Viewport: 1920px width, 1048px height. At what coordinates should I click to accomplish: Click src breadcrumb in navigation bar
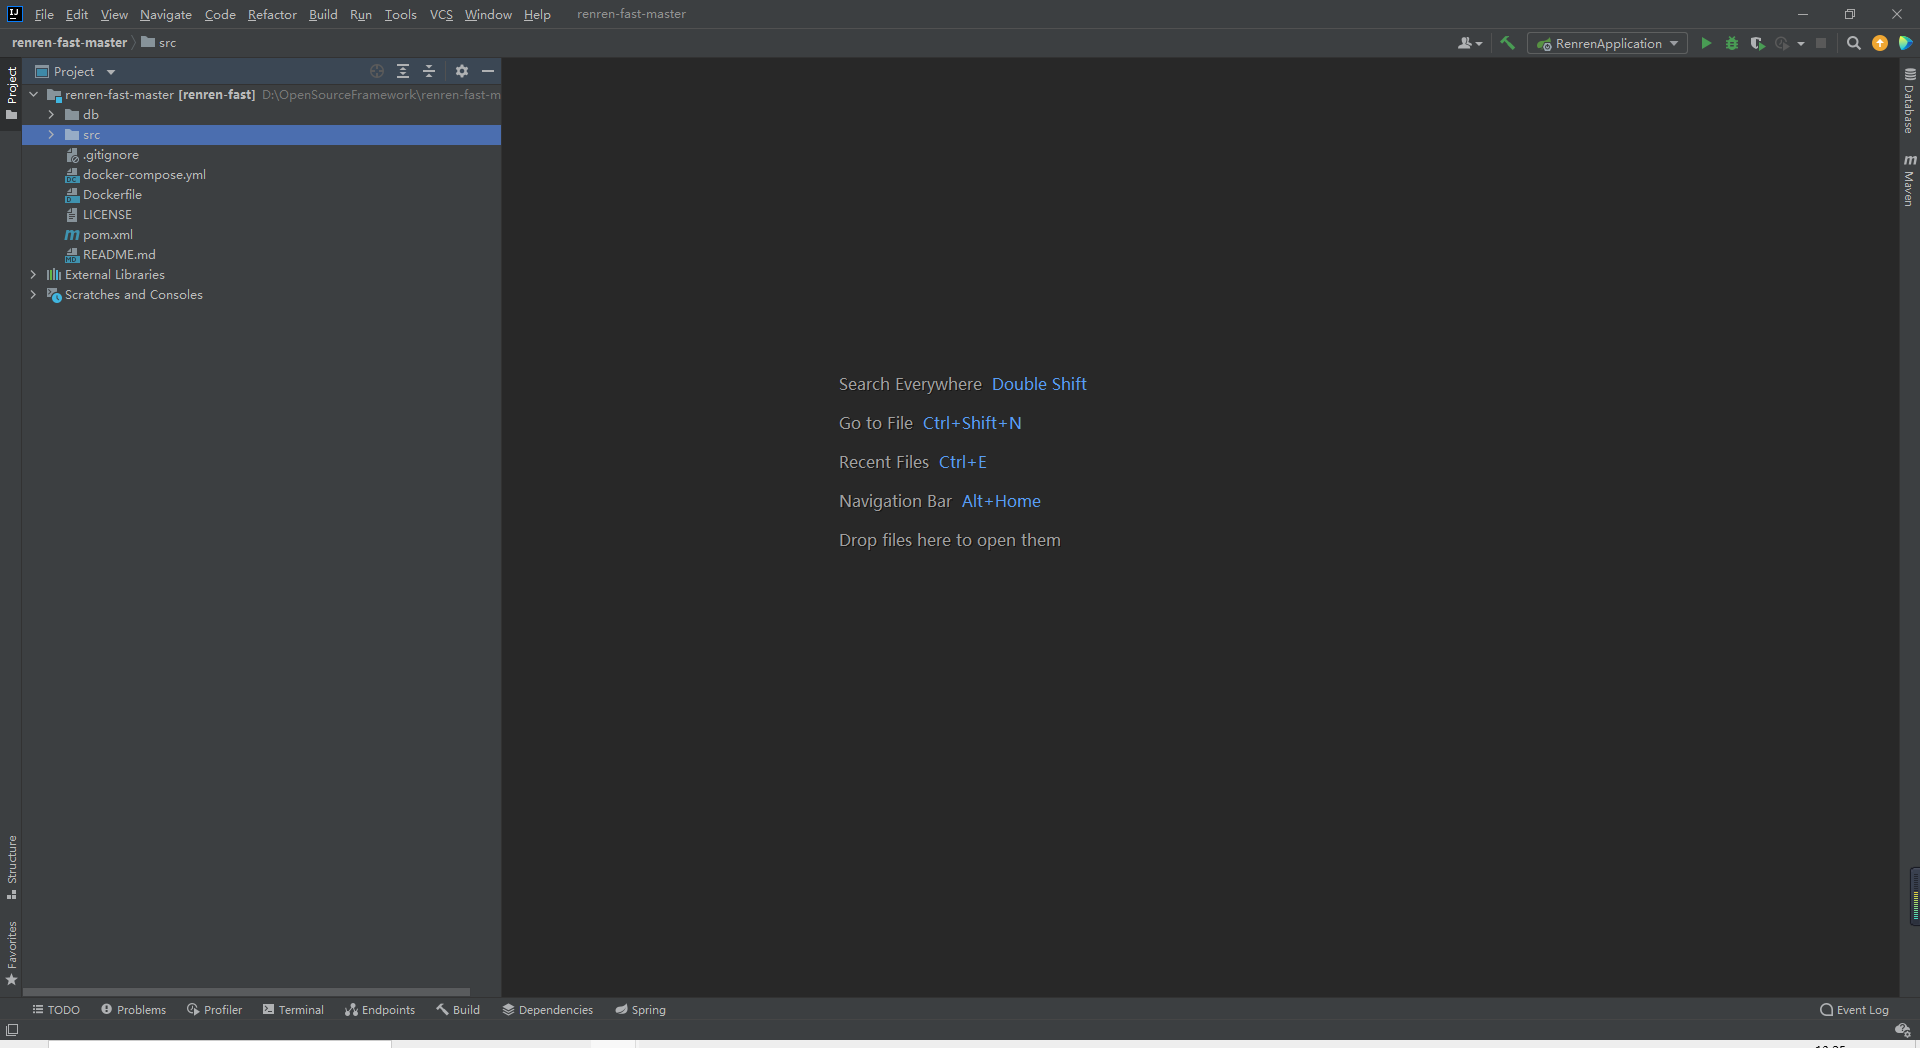[159, 43]
